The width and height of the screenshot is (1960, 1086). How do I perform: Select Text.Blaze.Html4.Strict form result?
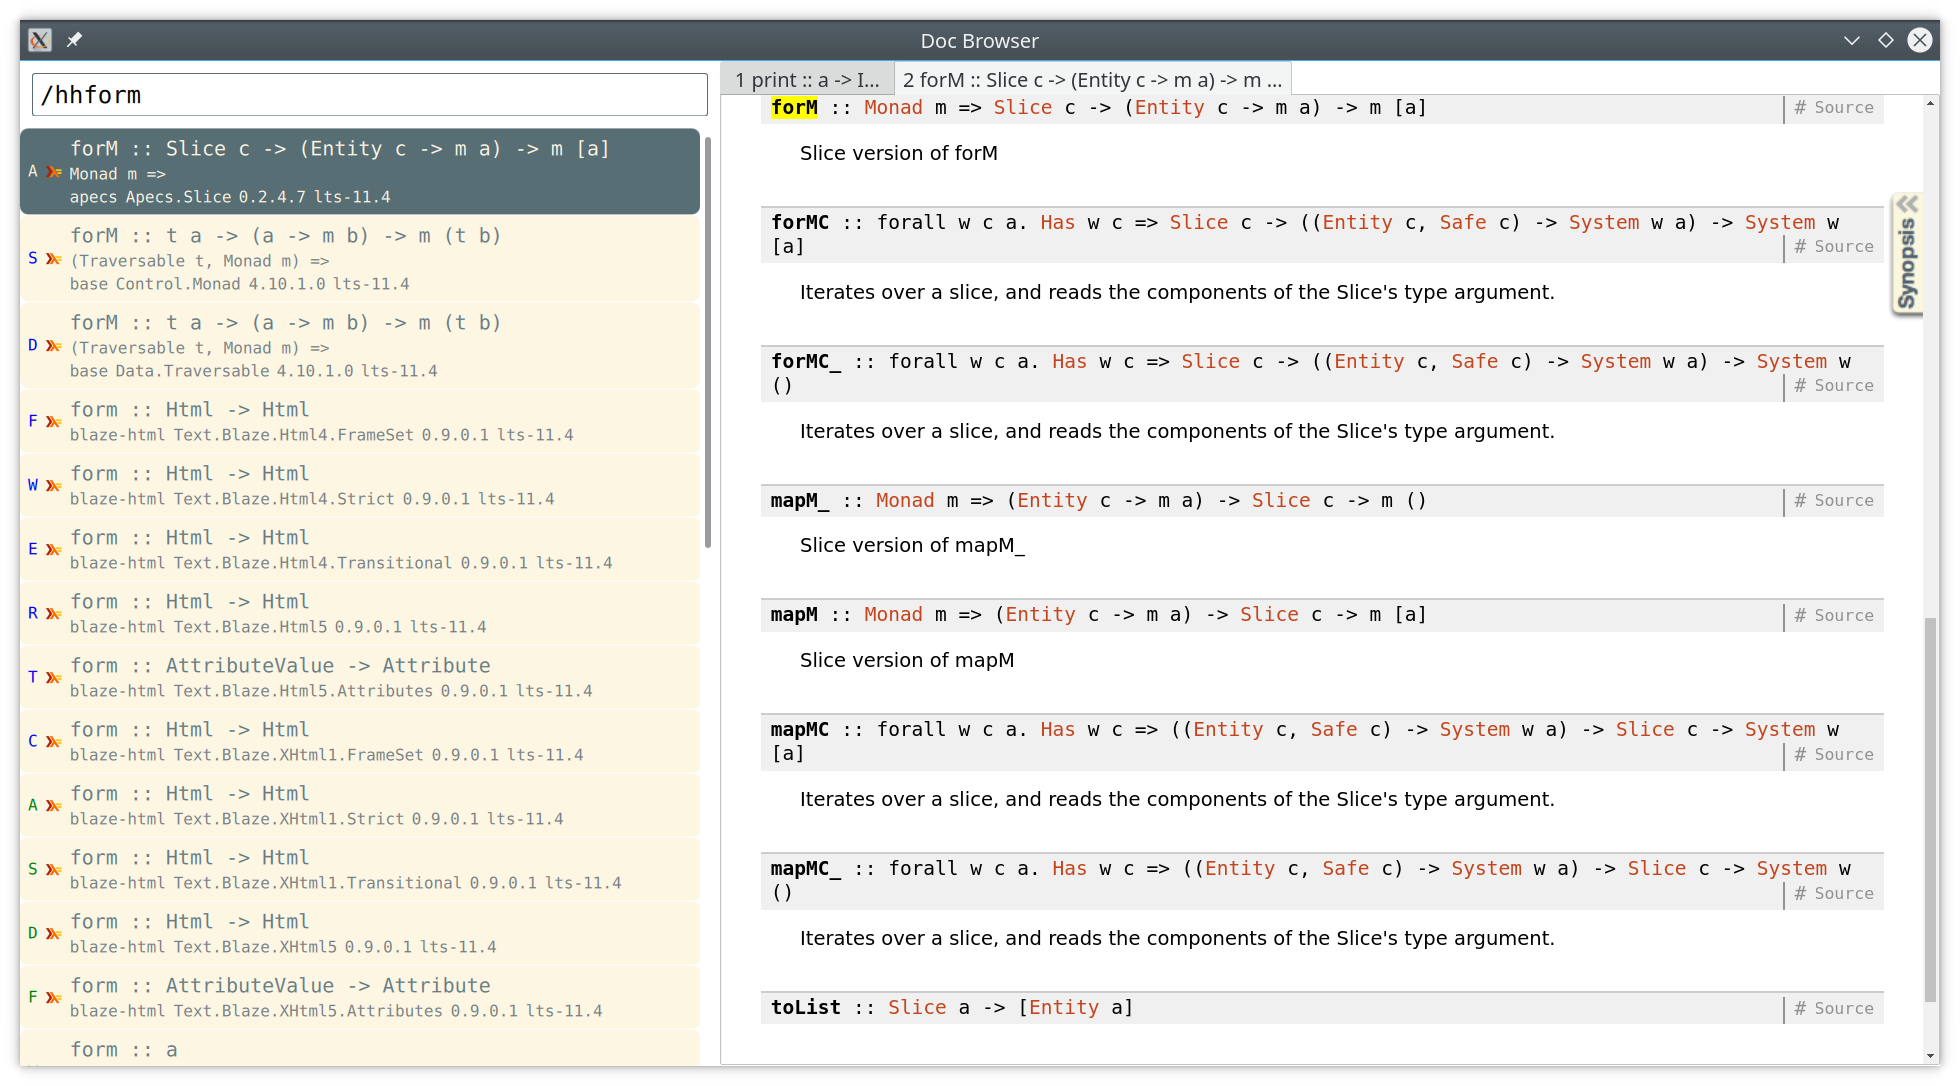360,485
